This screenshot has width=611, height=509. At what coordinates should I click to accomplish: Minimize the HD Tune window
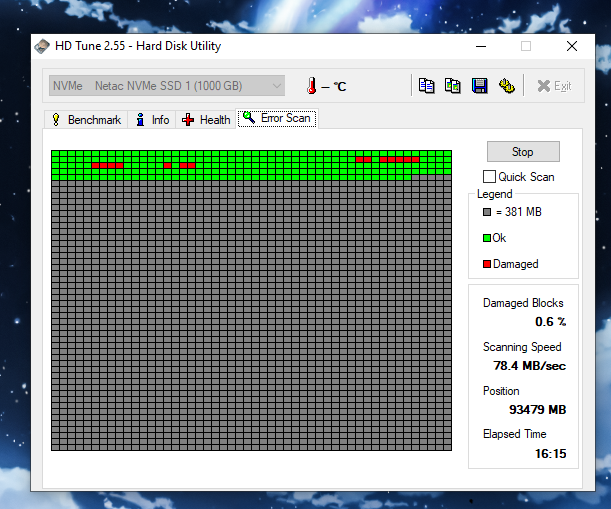481,46
